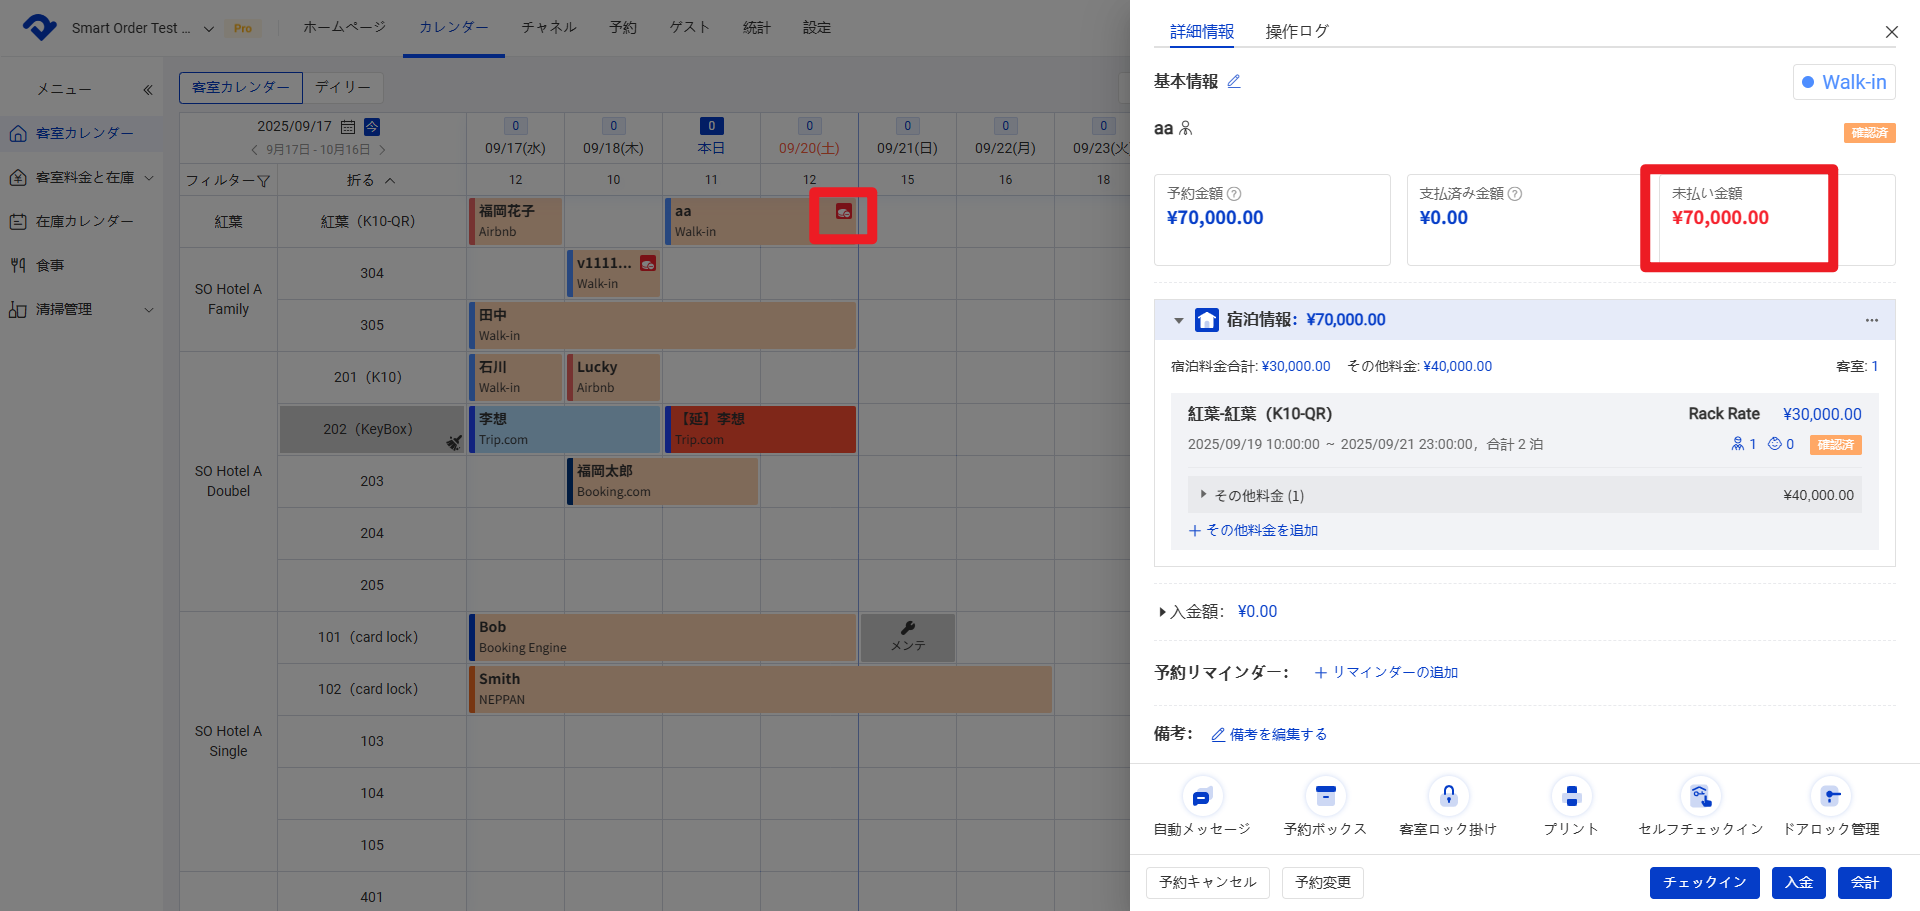Click the プリント printer icon
Screen dimensions: 1920x911
click(1571, 797)
